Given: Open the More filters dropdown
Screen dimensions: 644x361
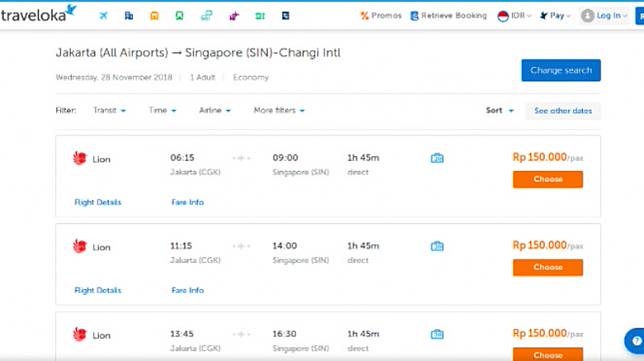Looking at the screenshot, I should coord(279,110).
